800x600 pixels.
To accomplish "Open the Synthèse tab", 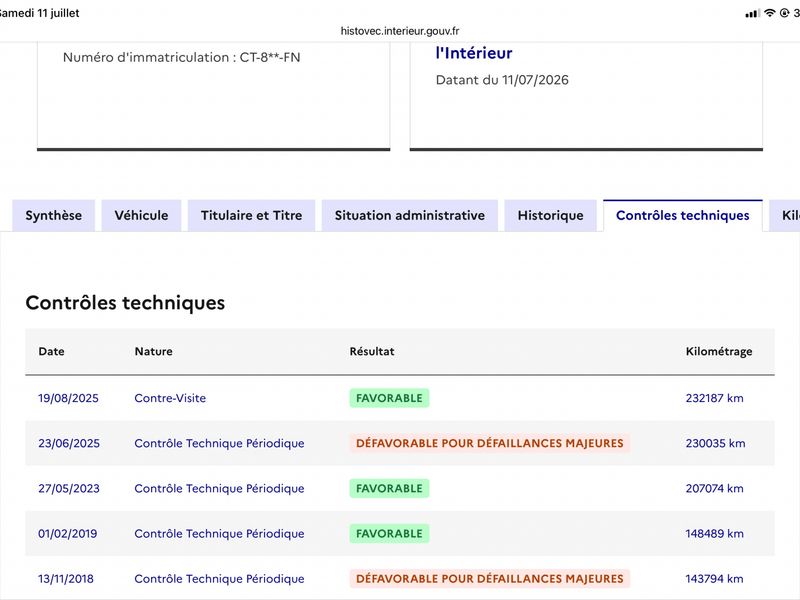I will pyautogui.click(x=54, y=215).
